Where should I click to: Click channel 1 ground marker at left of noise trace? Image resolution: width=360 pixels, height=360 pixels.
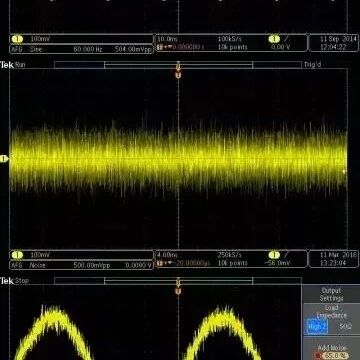click(x=4, y=159)
